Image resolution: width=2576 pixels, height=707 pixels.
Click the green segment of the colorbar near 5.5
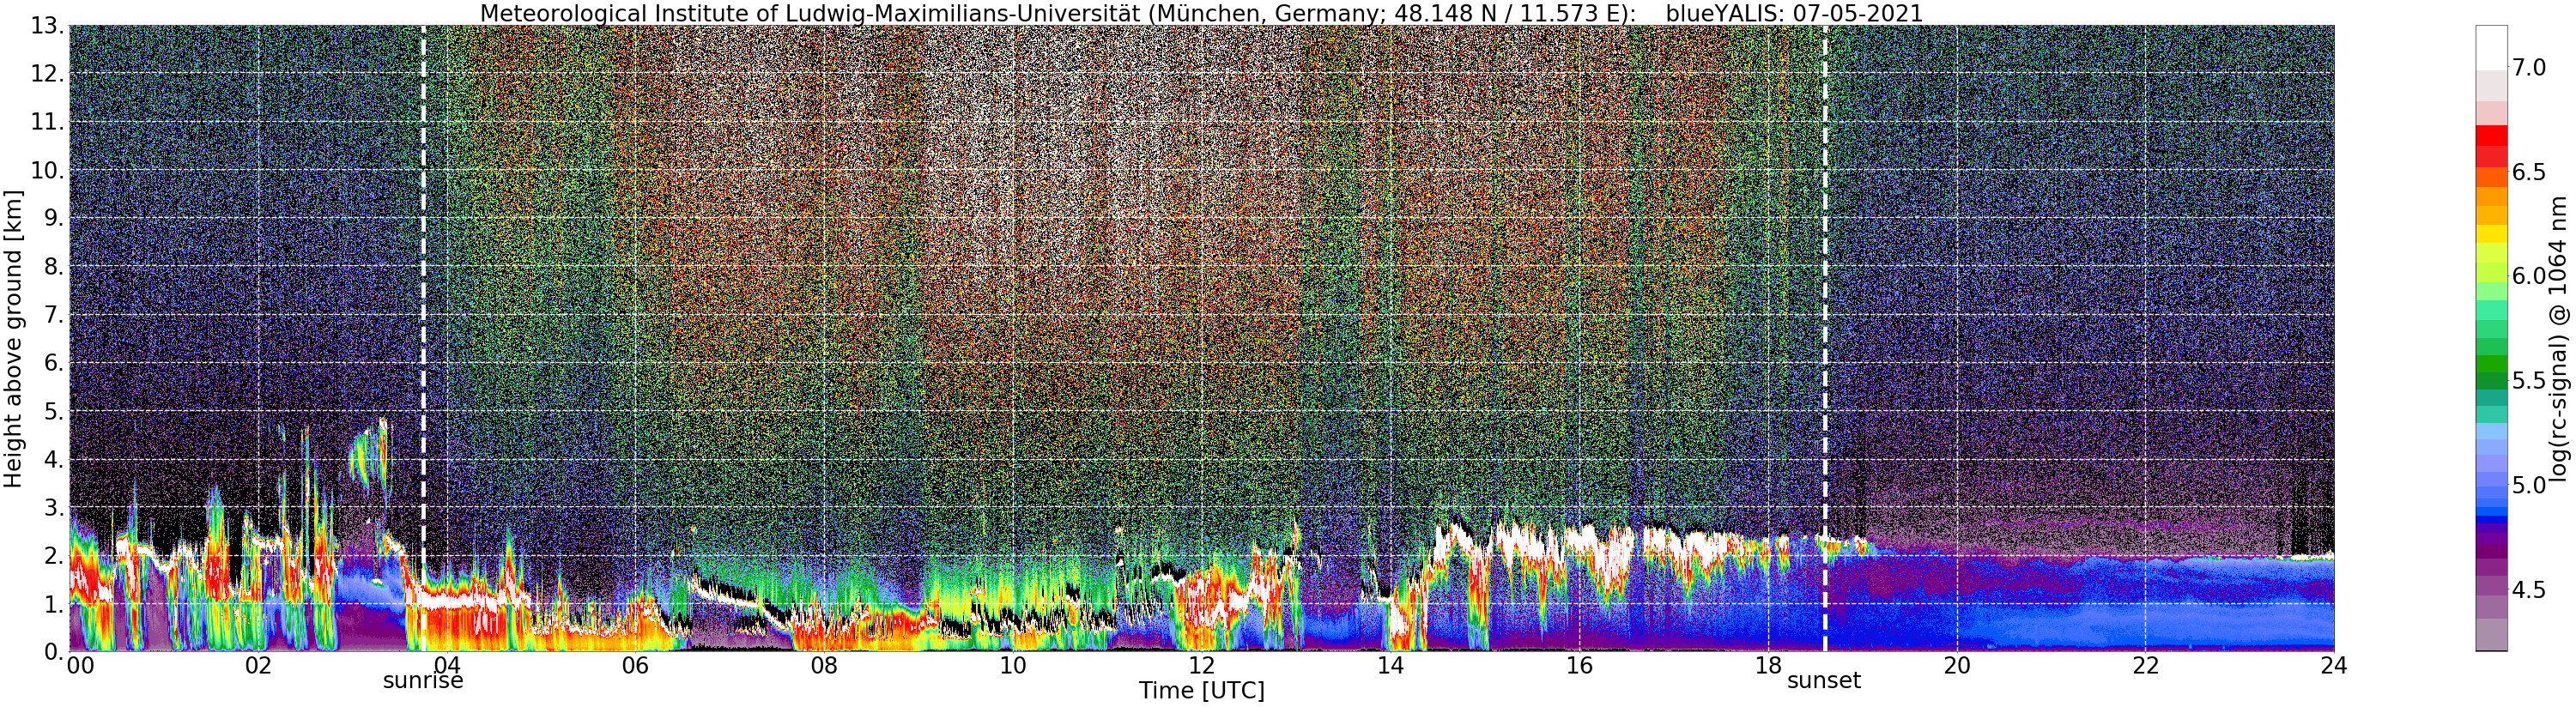(2490, 380)
